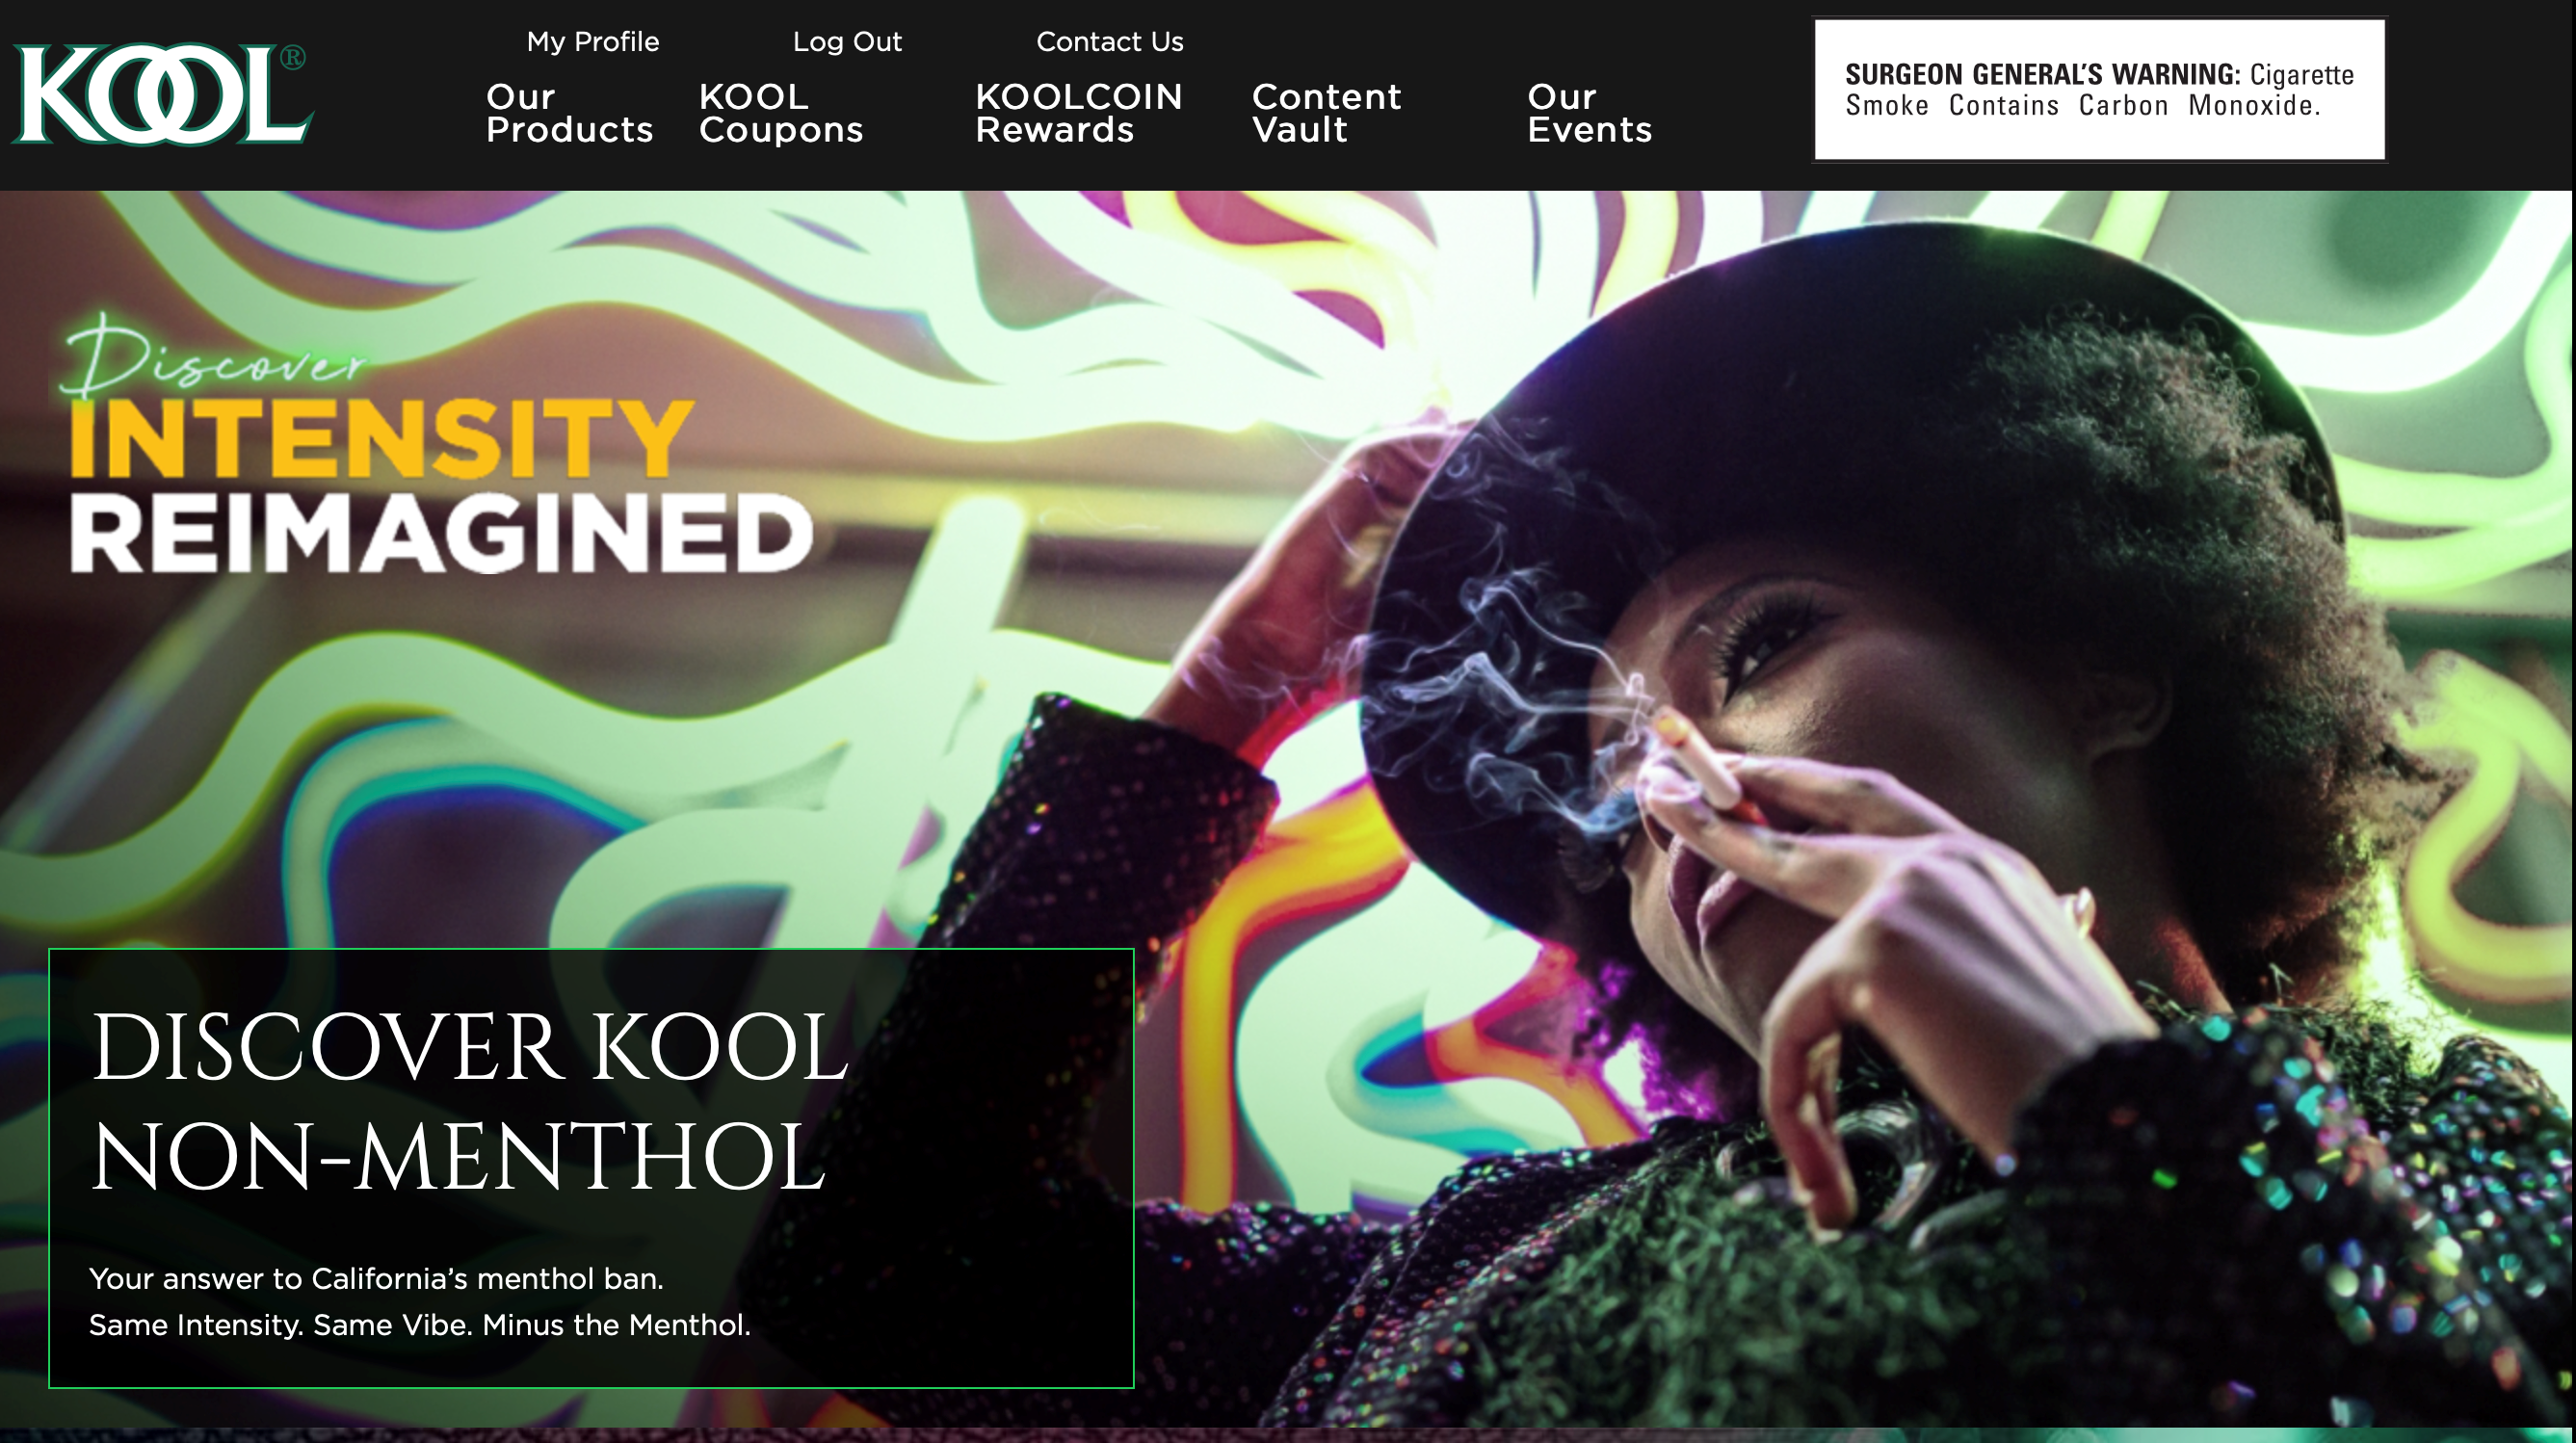Click the DISCOVER KOOL NON-MENTHOL heading
The width and height of the screenshot is (2576, 1443).
469,1101
